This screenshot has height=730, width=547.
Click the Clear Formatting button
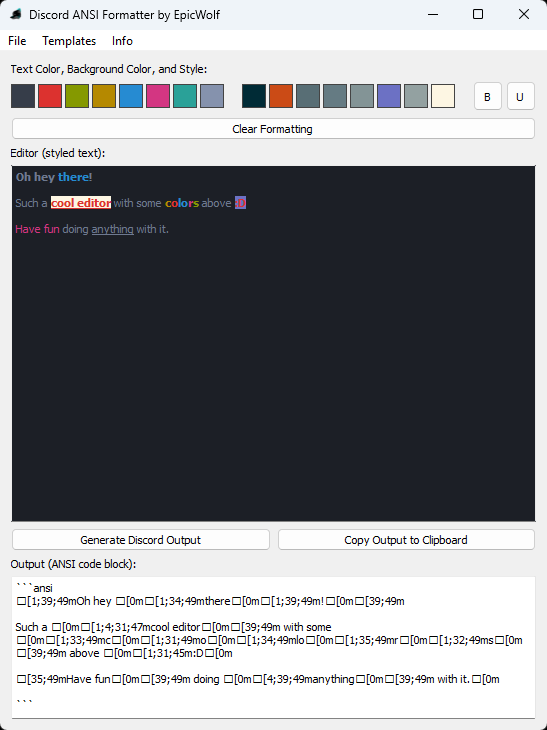click(273, 129)
